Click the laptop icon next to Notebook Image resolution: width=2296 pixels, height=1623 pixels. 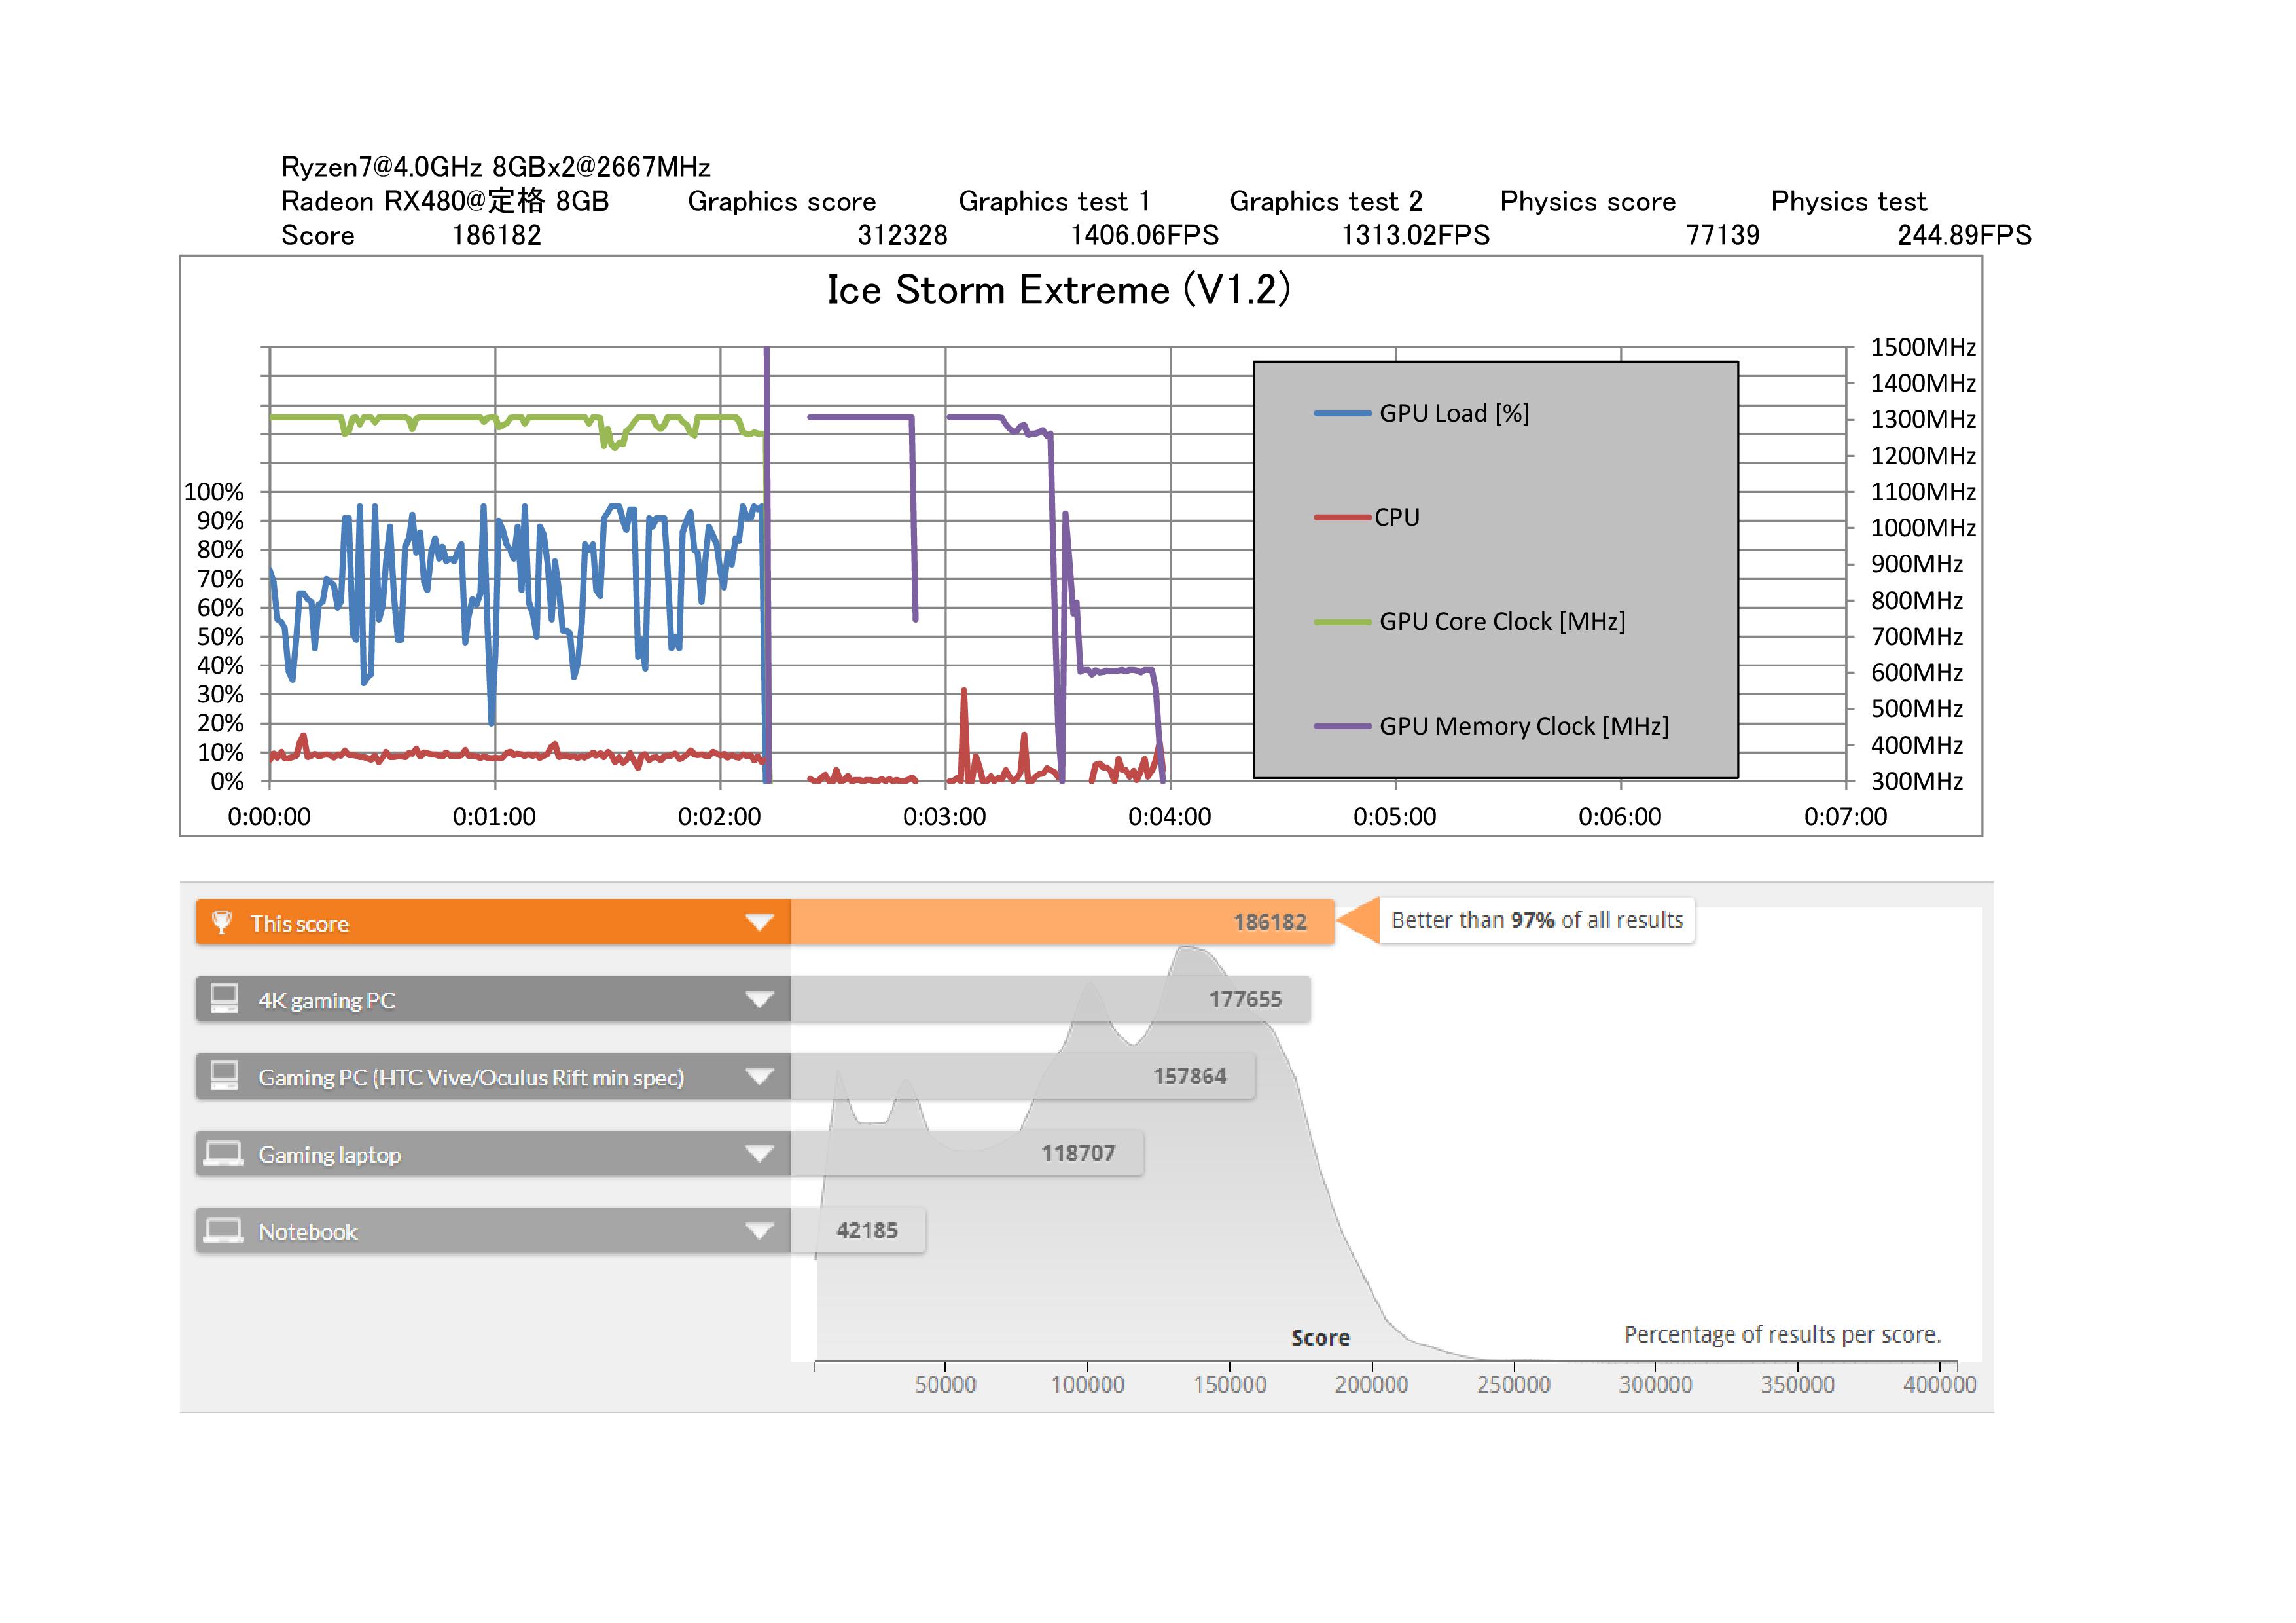tap(223, 1231)
